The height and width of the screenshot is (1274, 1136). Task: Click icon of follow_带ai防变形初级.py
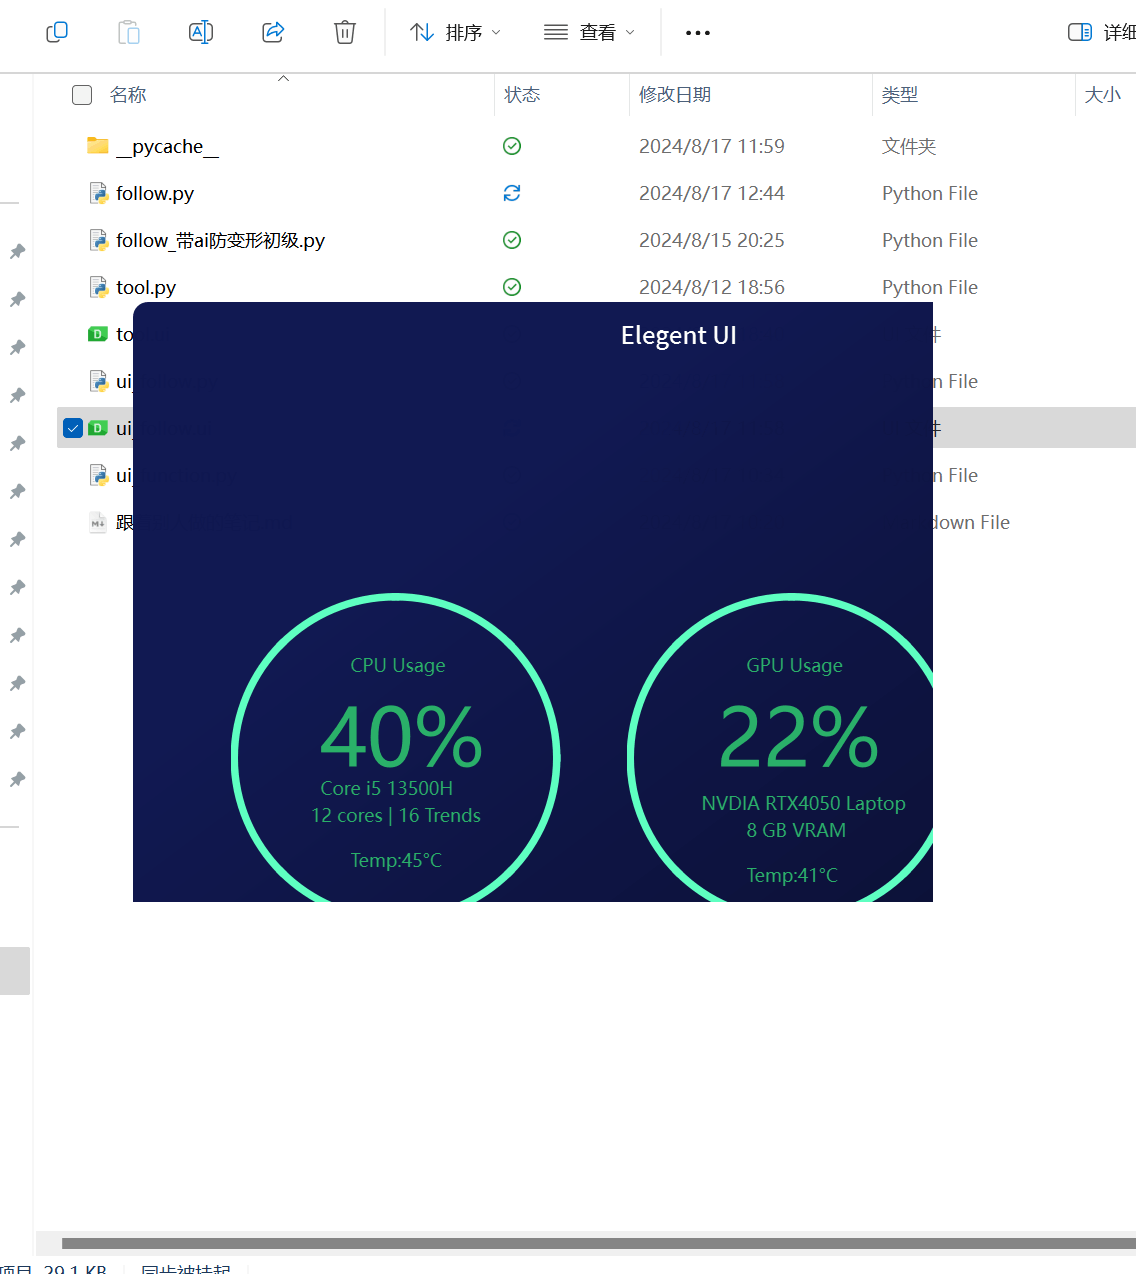[98, 240]
